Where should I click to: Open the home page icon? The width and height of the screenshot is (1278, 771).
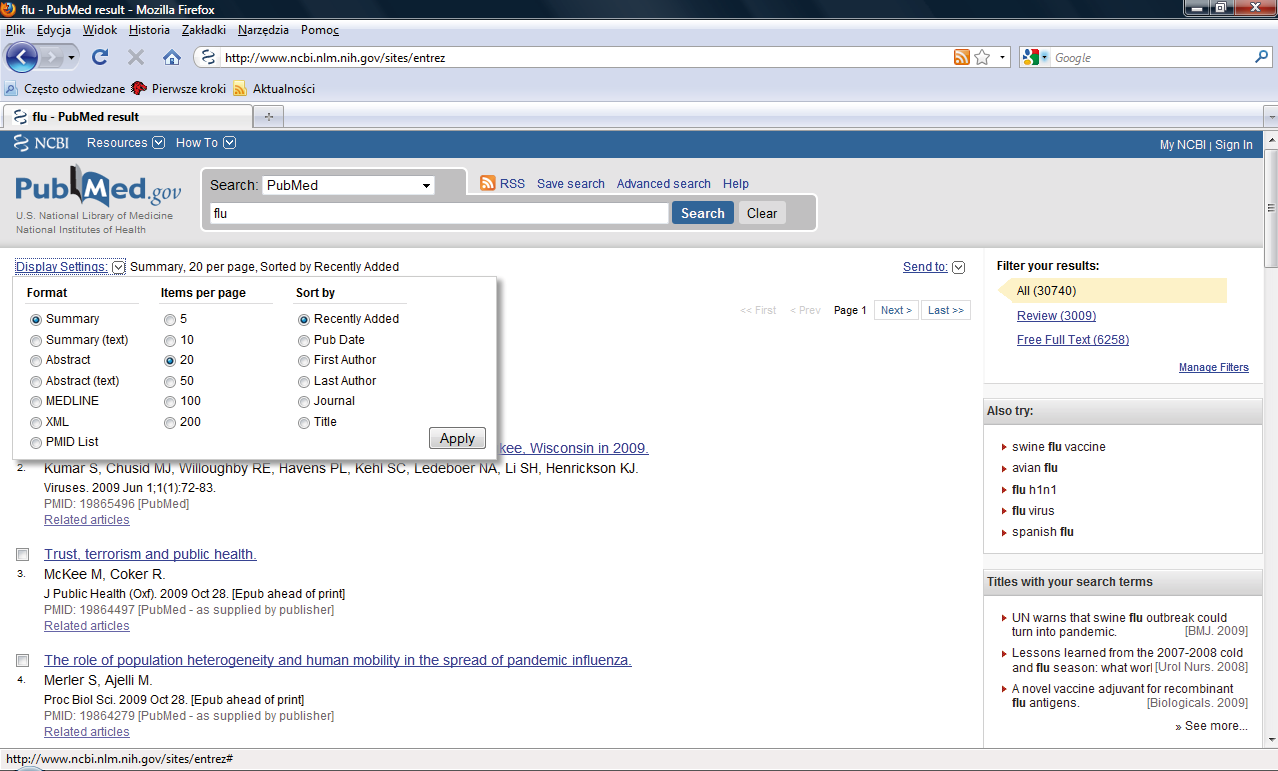[x=171, y=58]
